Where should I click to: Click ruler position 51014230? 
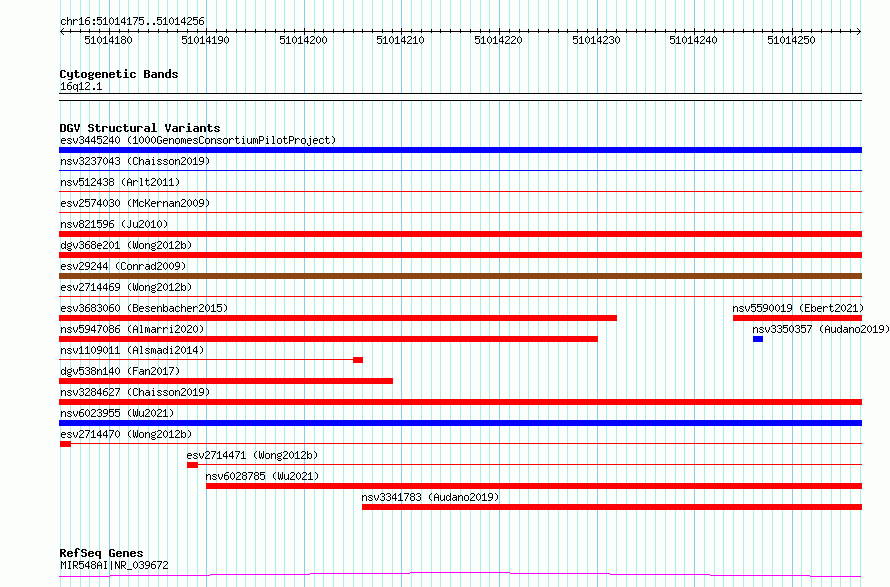coord(597,40)
